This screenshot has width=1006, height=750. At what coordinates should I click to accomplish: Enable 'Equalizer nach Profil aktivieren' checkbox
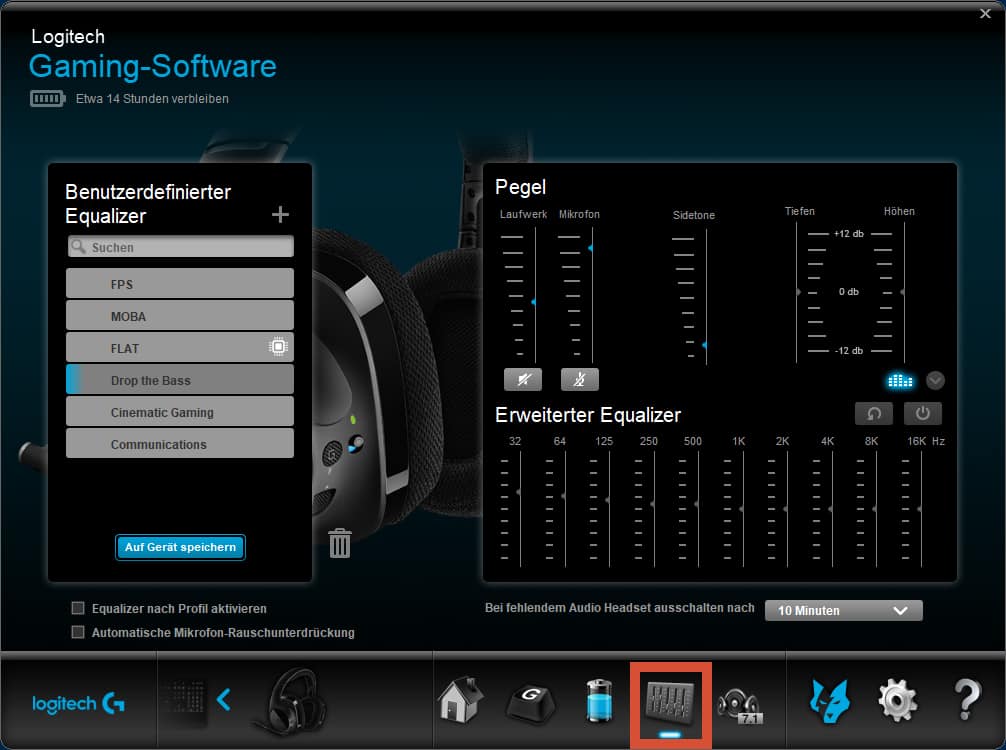pyautogui.click(x=78, y=608)
